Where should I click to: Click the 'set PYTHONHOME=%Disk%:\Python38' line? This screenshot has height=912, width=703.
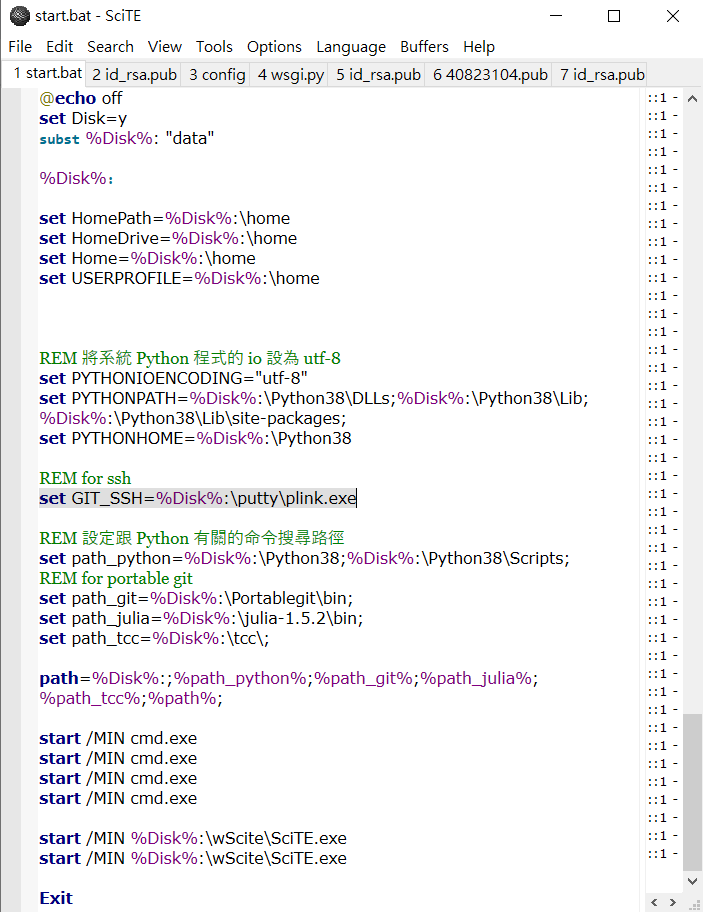[x=195, y=439]
